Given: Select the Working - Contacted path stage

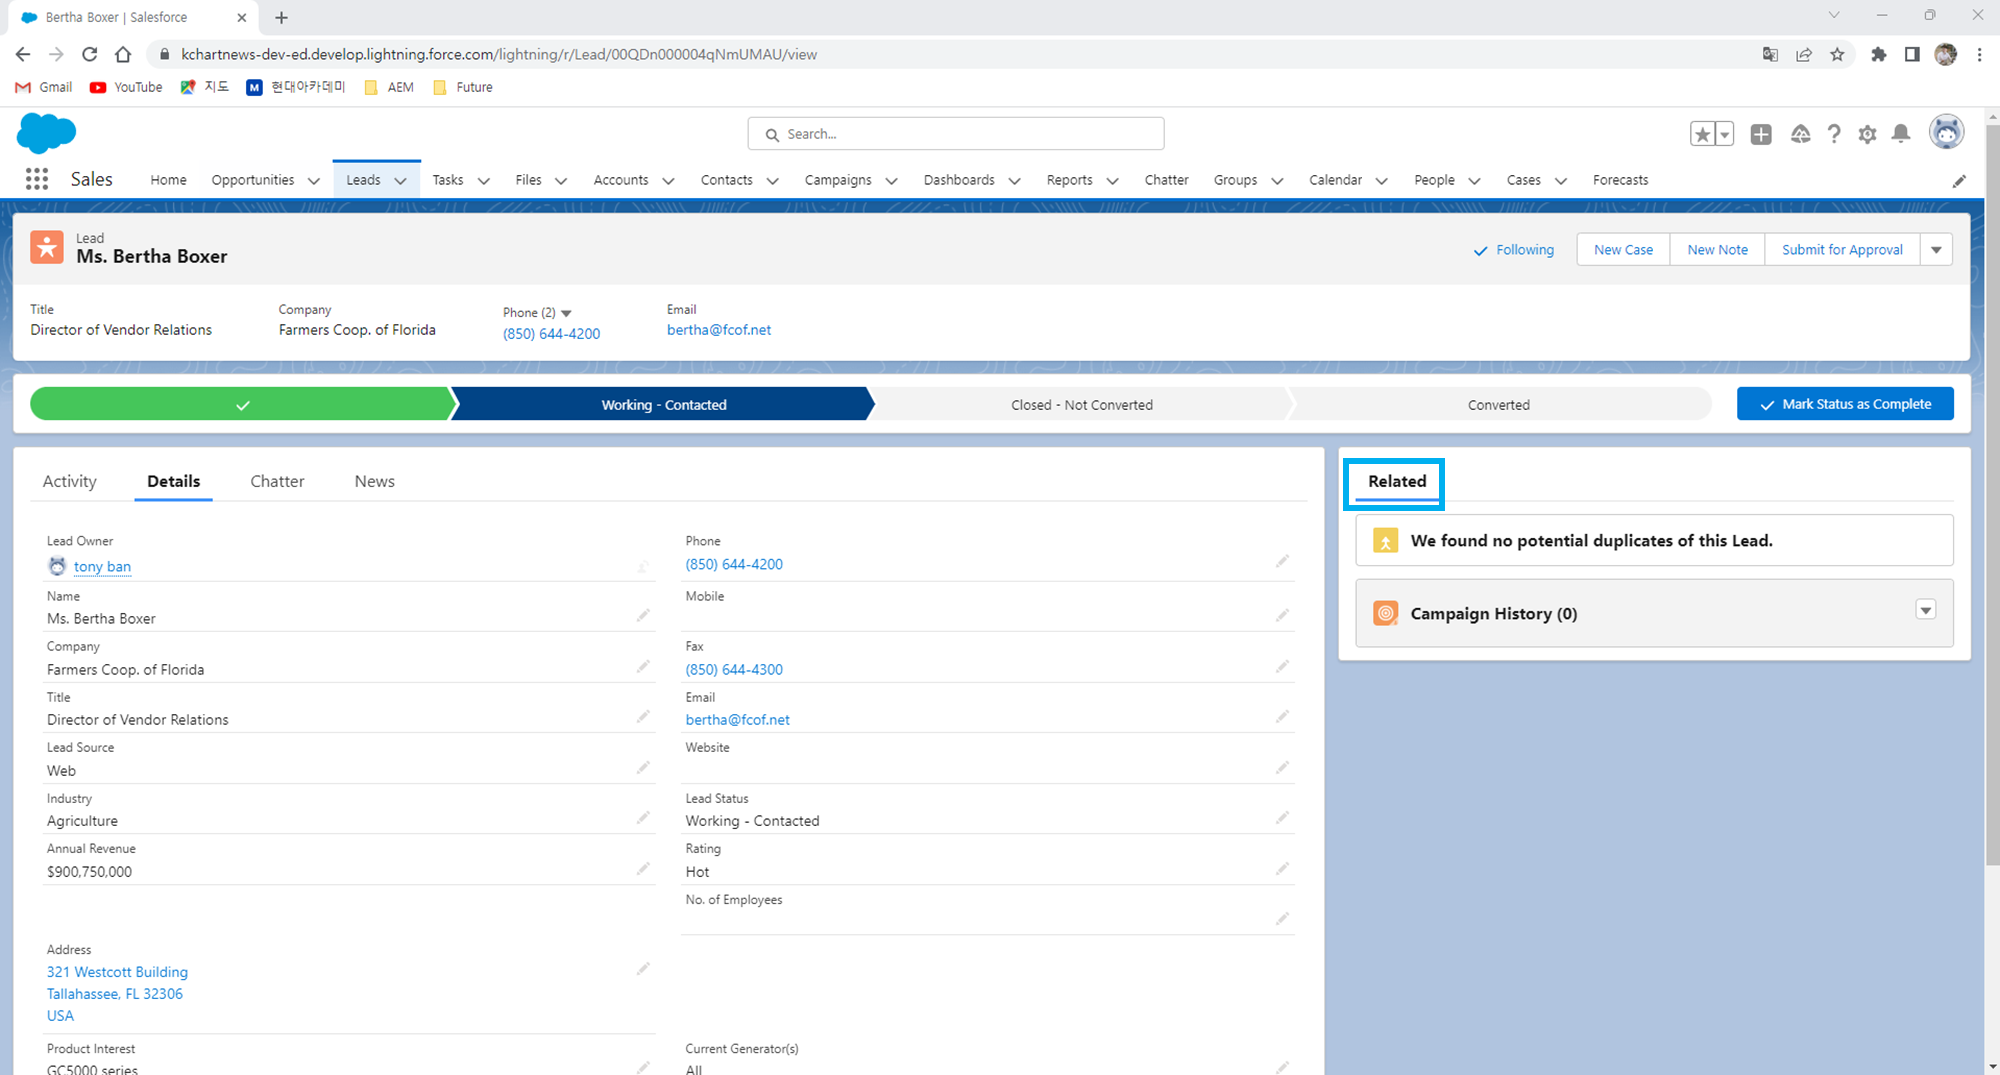Looking at the screenshot, I should click(x=663, y=404).
